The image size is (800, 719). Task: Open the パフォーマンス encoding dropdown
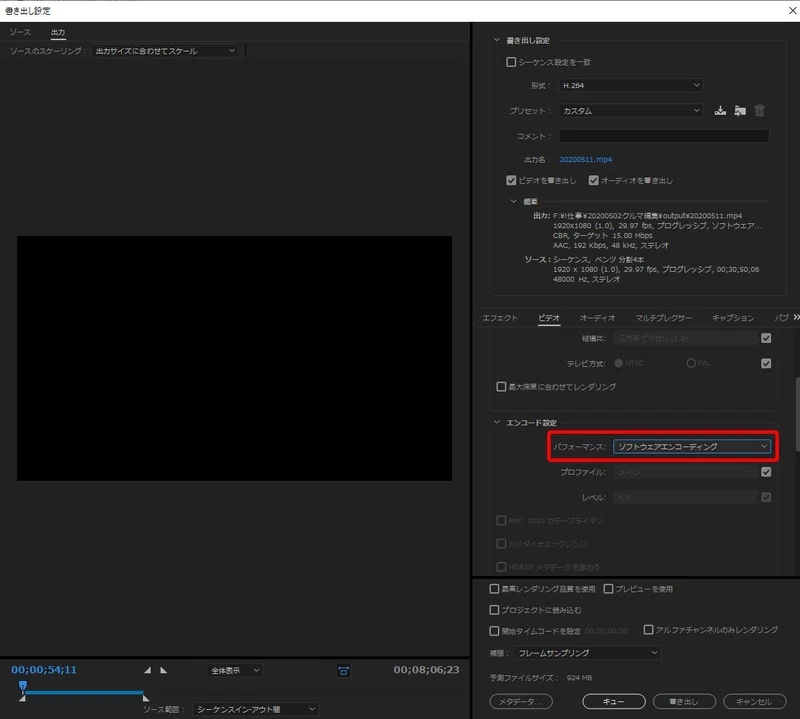[x=692, y=447]
